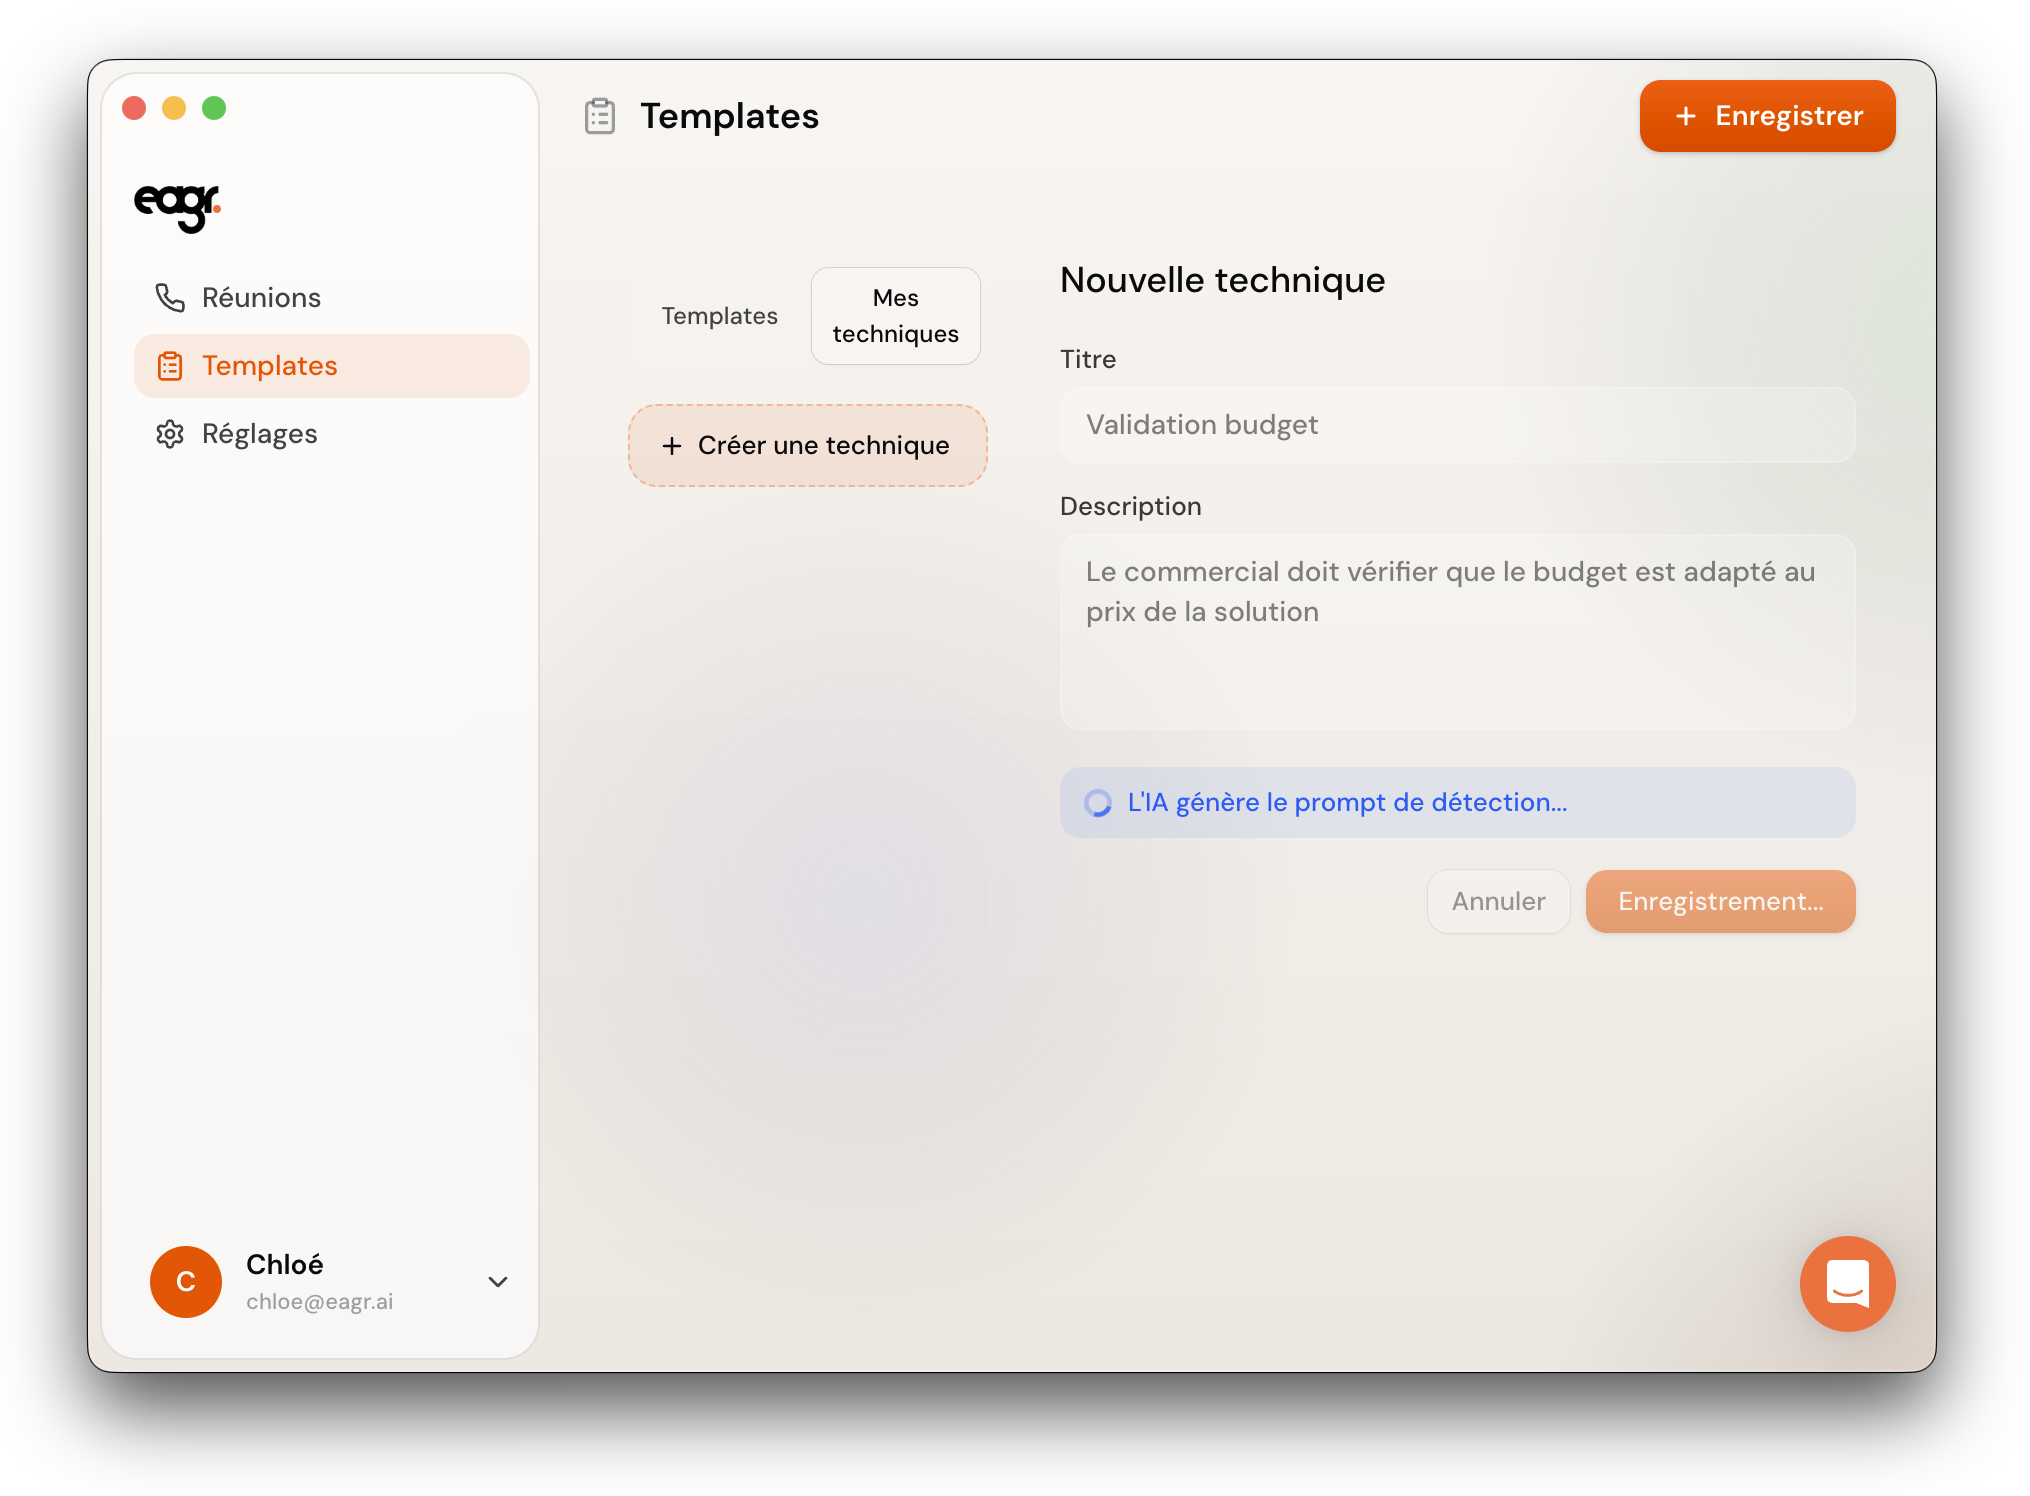
Task: Click the Templates clipboard icon in sidebar
Action: [169, 366]
